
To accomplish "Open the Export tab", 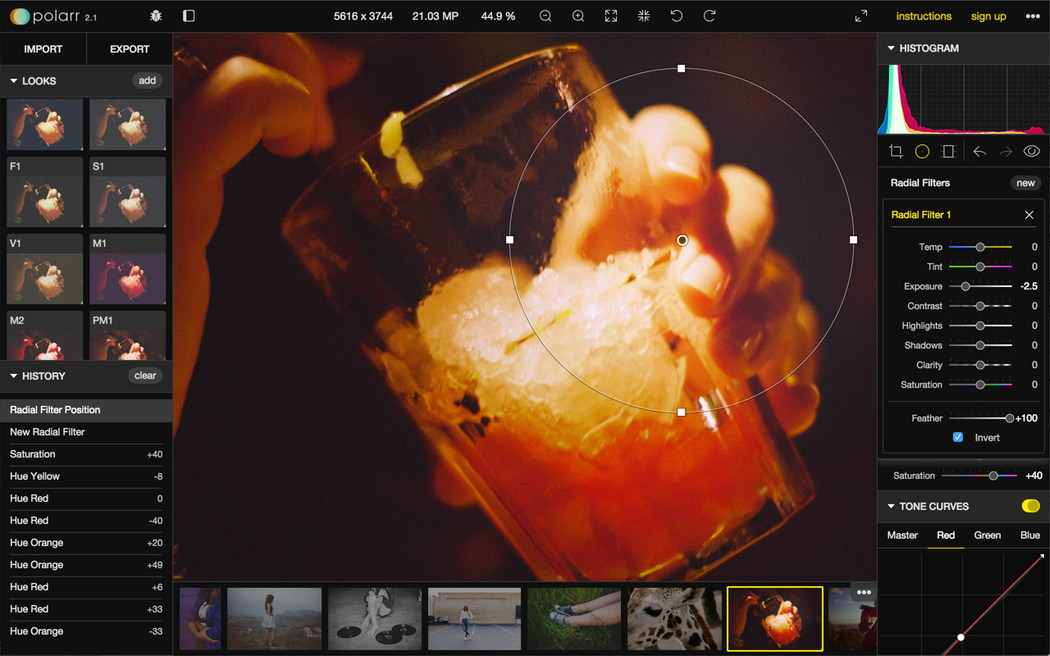I will pyautogui.click(x=129, y=49).
